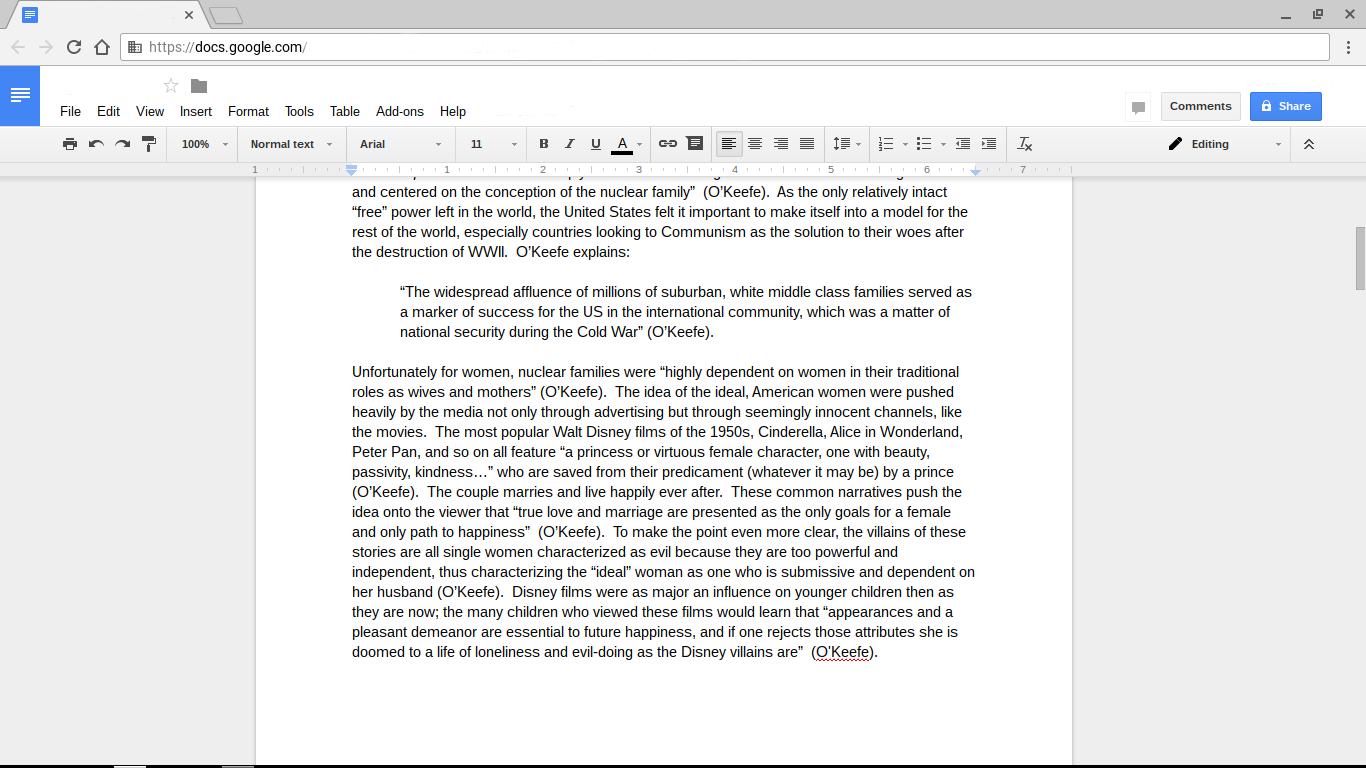Click the blue Share button

[1285, 106]
